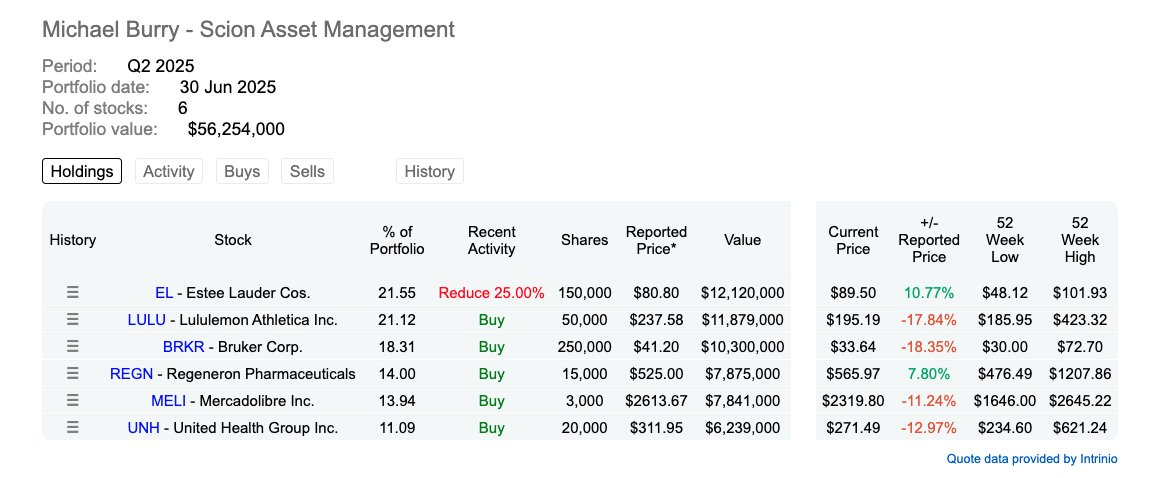Viewport: 1169px width, 478px height.
Task: Click the History column header
Action: [72, 240]
